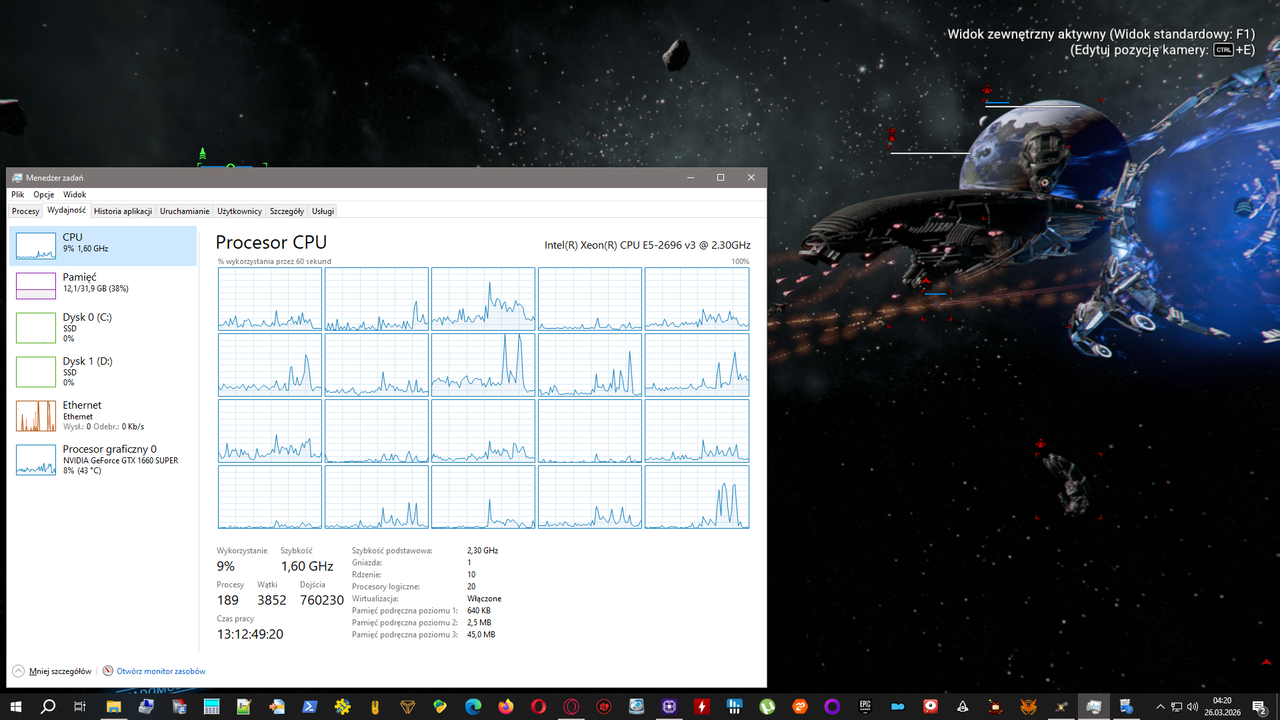Select Dysk 0 (C:) in sidebar
1280x720 pixels.
tap(103, 327)
